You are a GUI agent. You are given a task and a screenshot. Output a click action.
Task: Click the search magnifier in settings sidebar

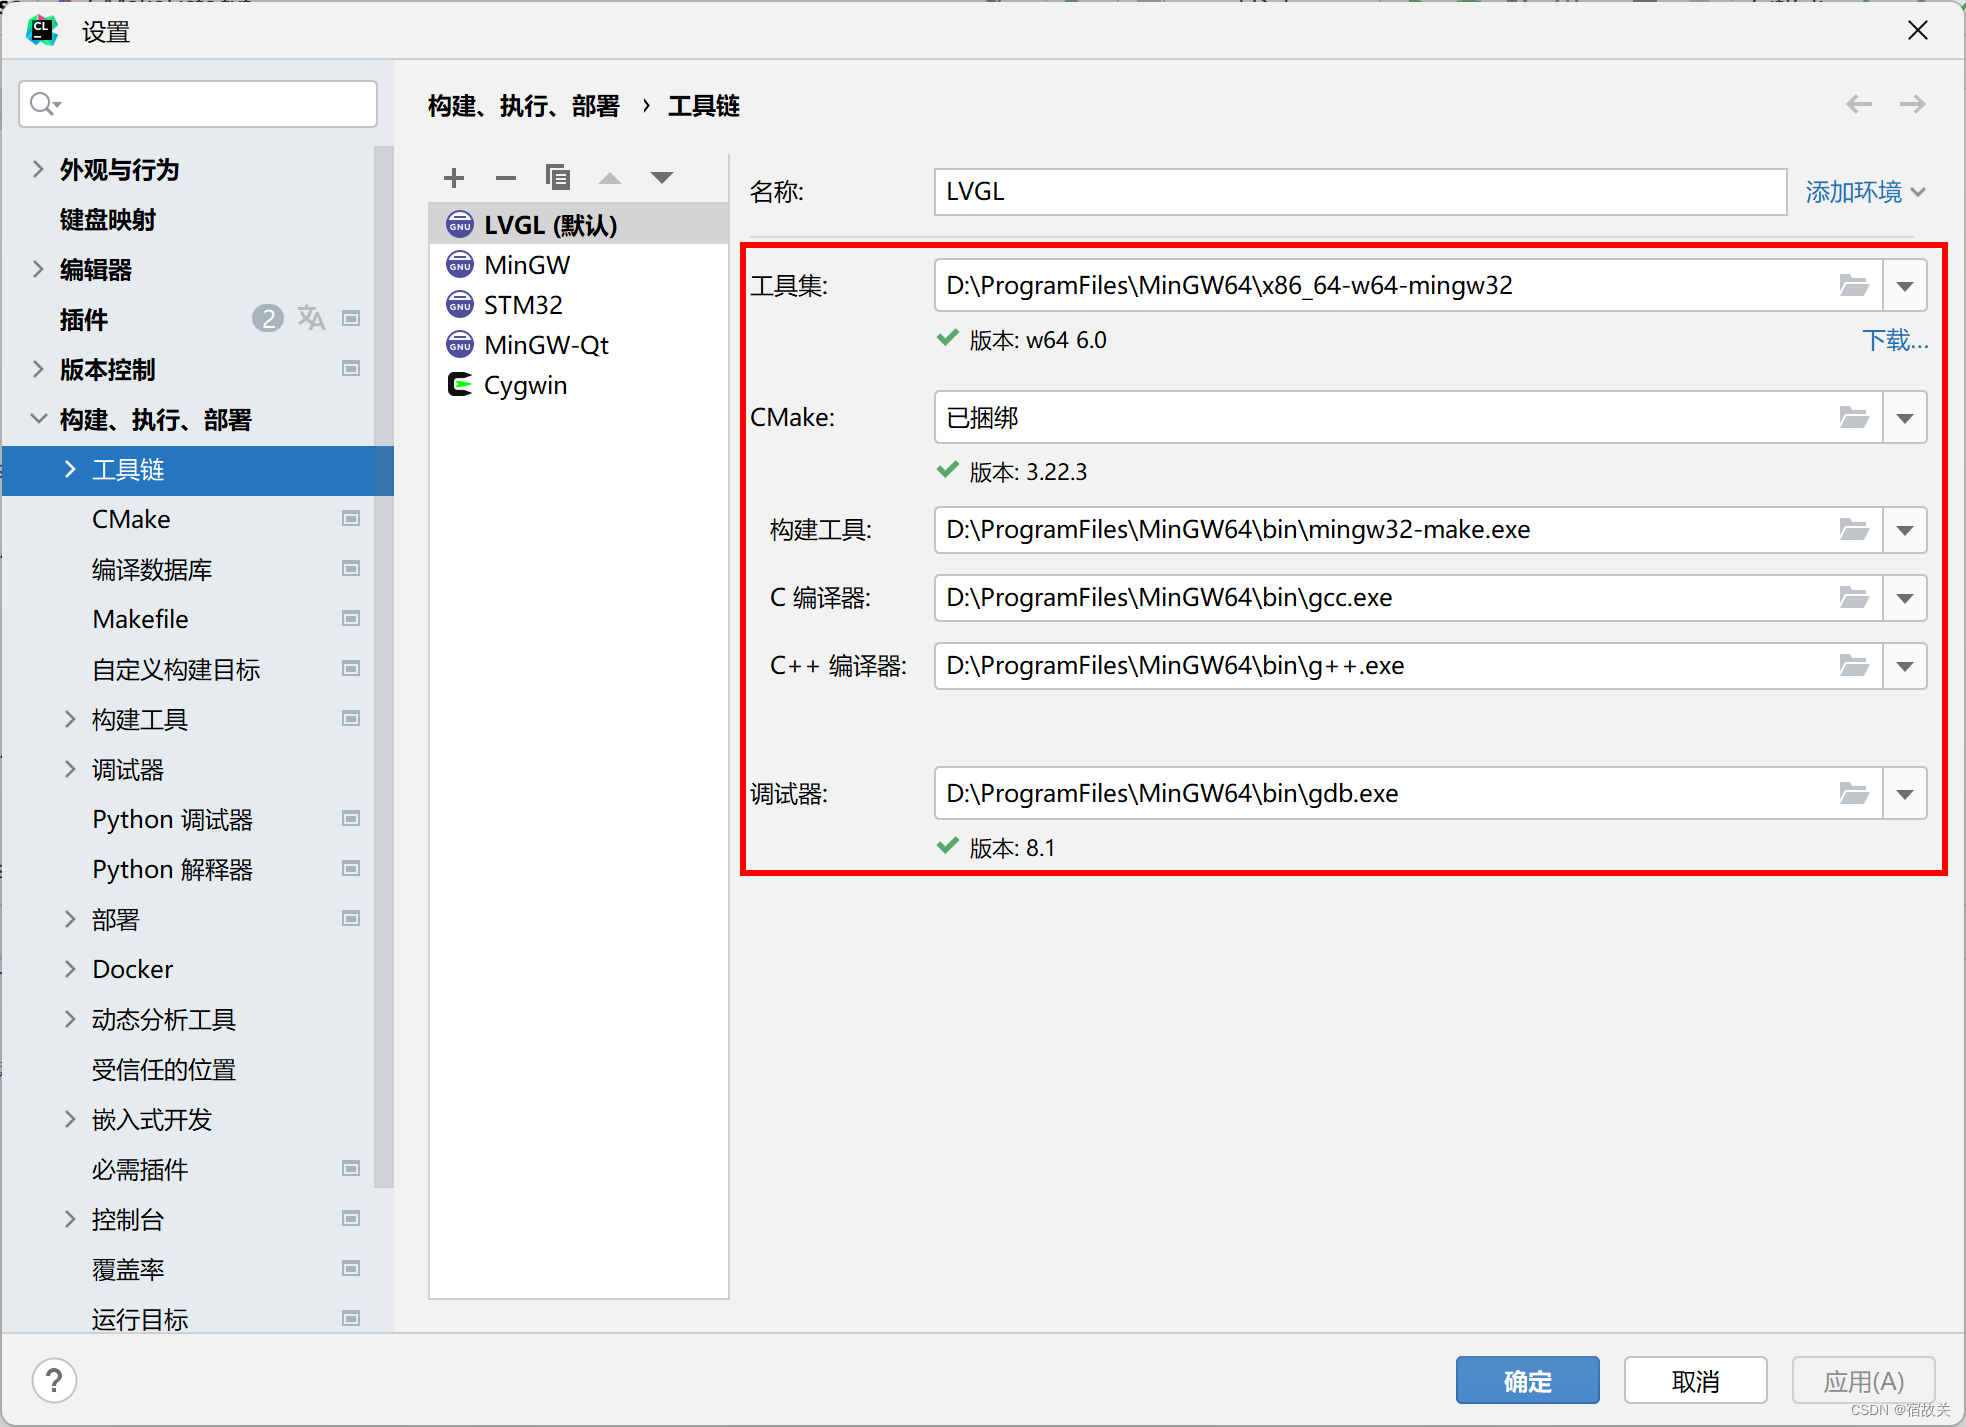point(42,103)
